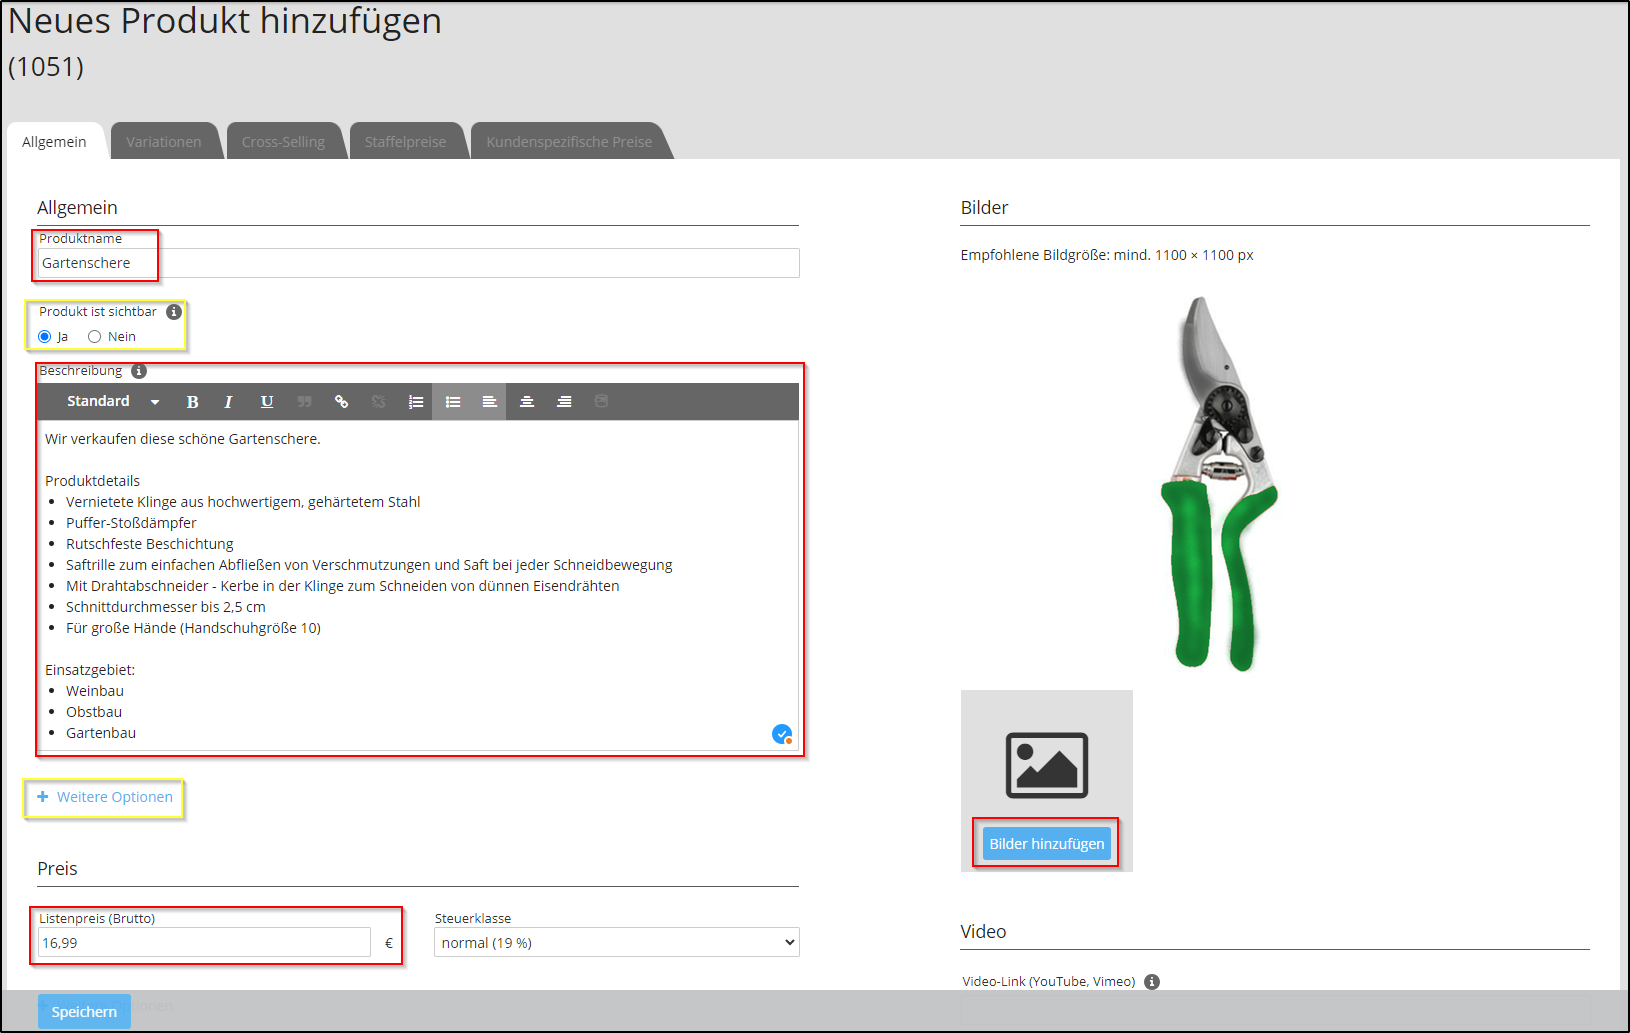Click the info icon beside Beschreibung
Viewport: 1630px width, 1033px height.
pyautogui.click(x=139, y=371)
